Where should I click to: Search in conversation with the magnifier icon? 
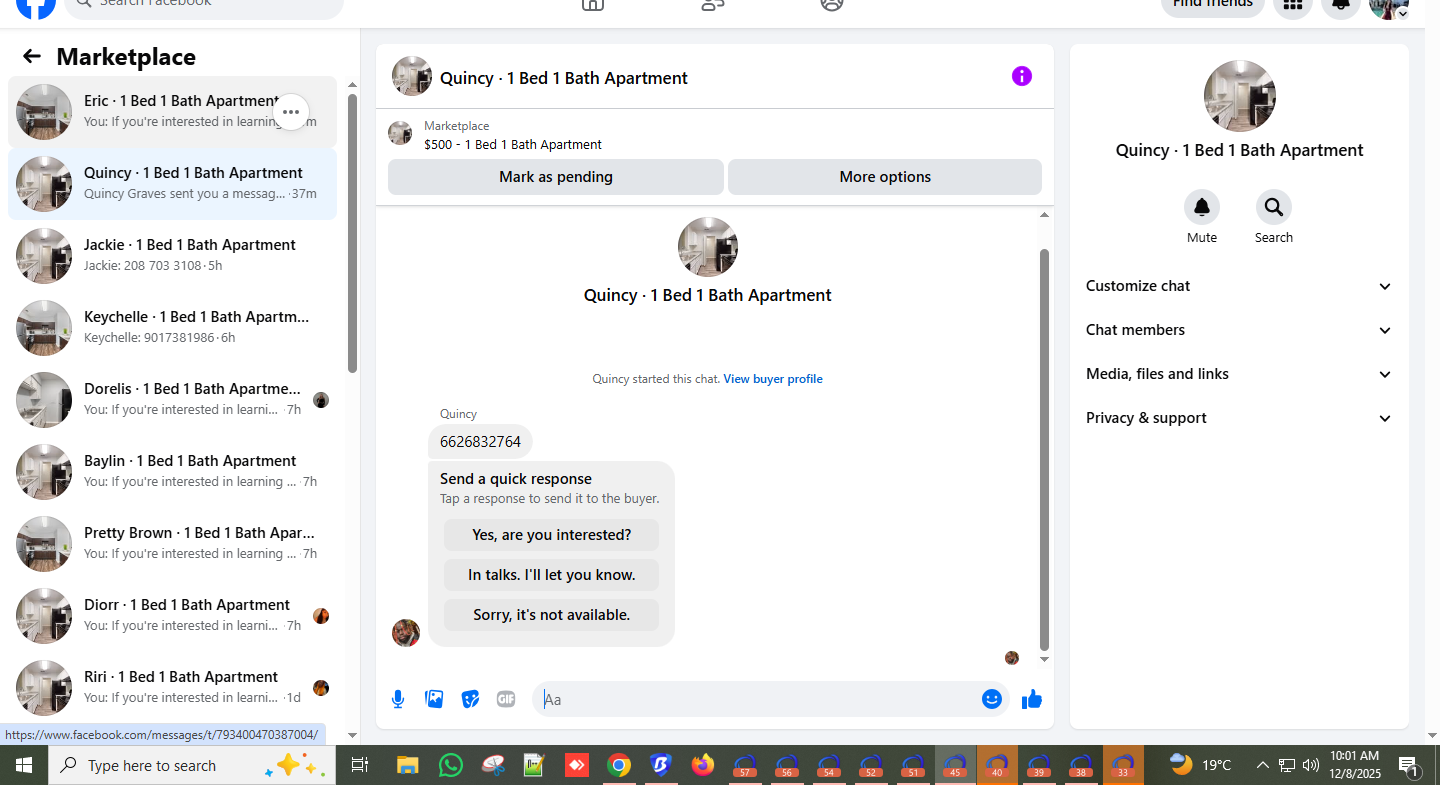point(1274,207)
